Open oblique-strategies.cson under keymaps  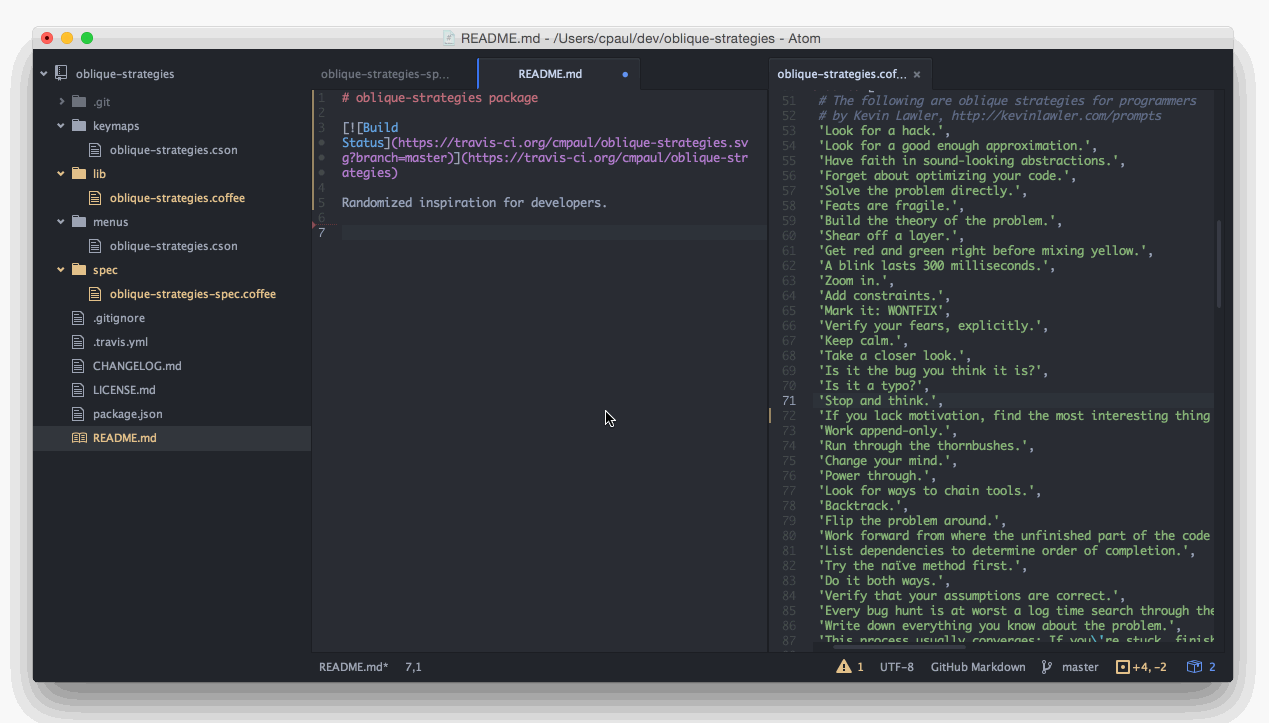(x=173, y=150)
